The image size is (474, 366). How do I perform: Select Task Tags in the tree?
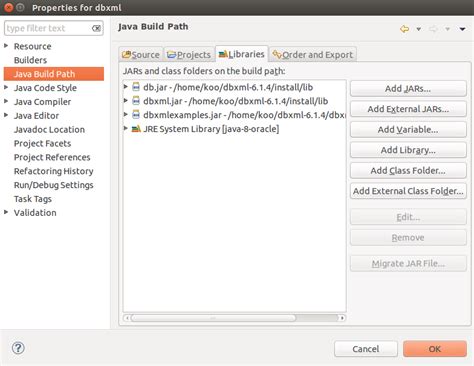click(x=33, y=199)
